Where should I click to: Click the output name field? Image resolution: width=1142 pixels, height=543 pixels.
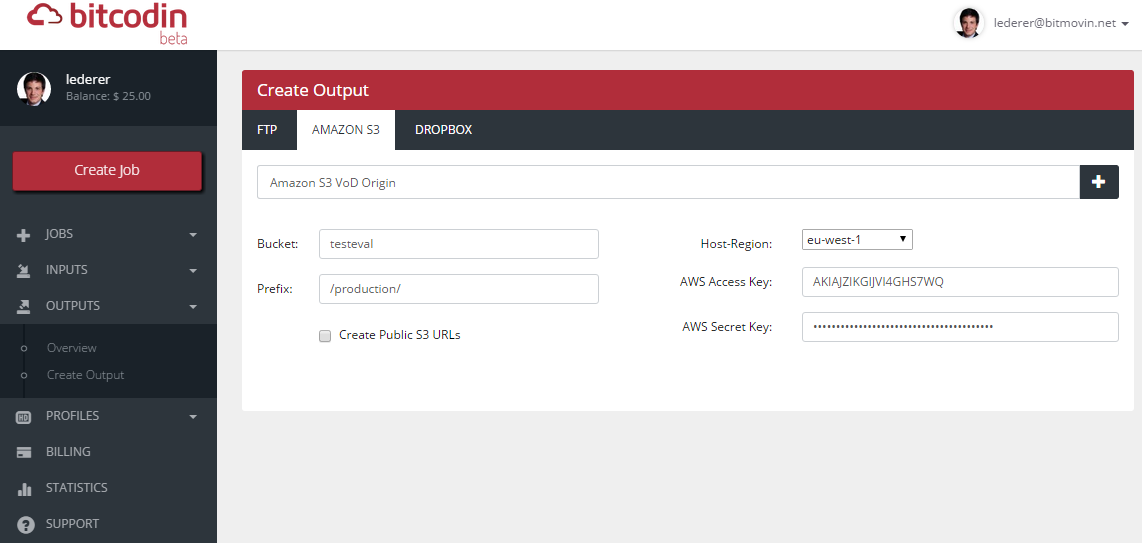click(x=668, y=182)
